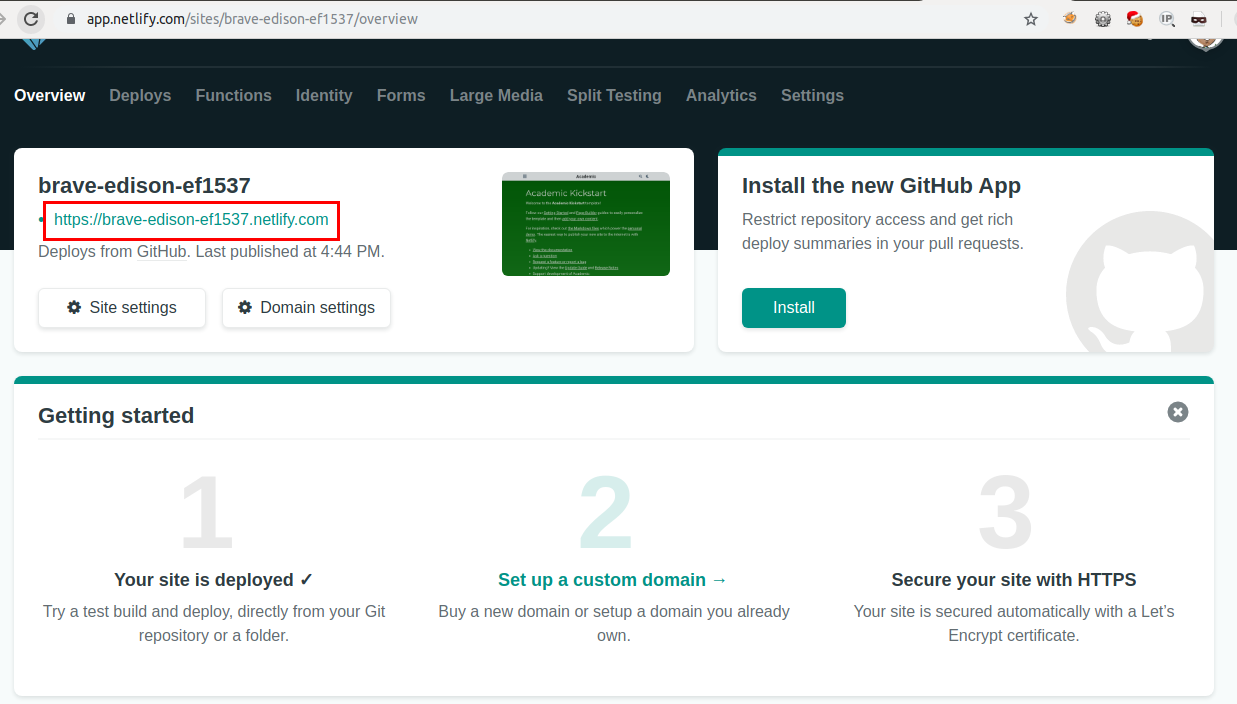Open the Deploys tab

point(140,96)
